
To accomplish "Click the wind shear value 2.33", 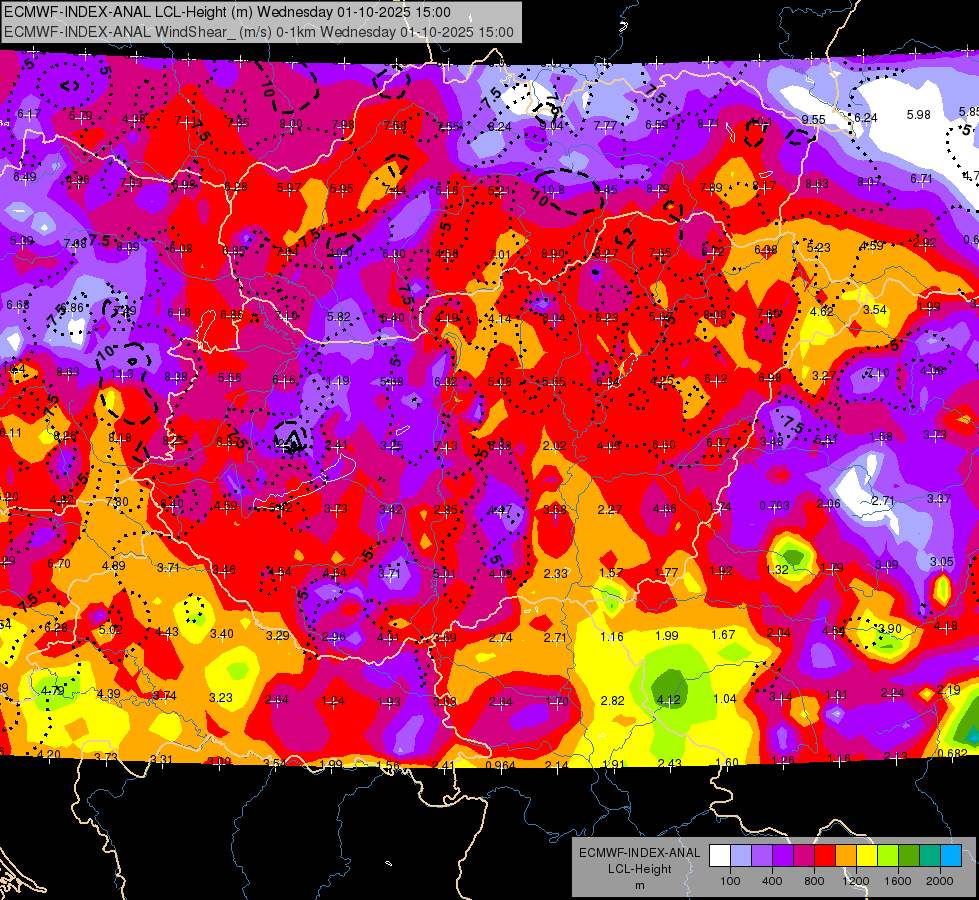I will pos(555,573).
